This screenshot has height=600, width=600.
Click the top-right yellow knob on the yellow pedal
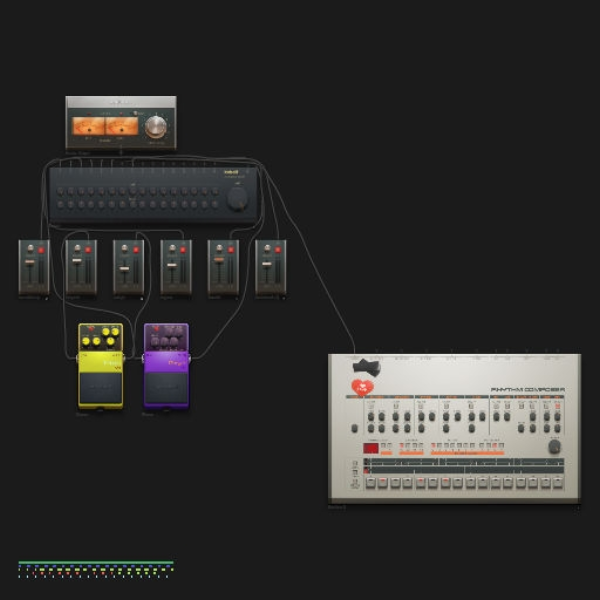point(115,332)
